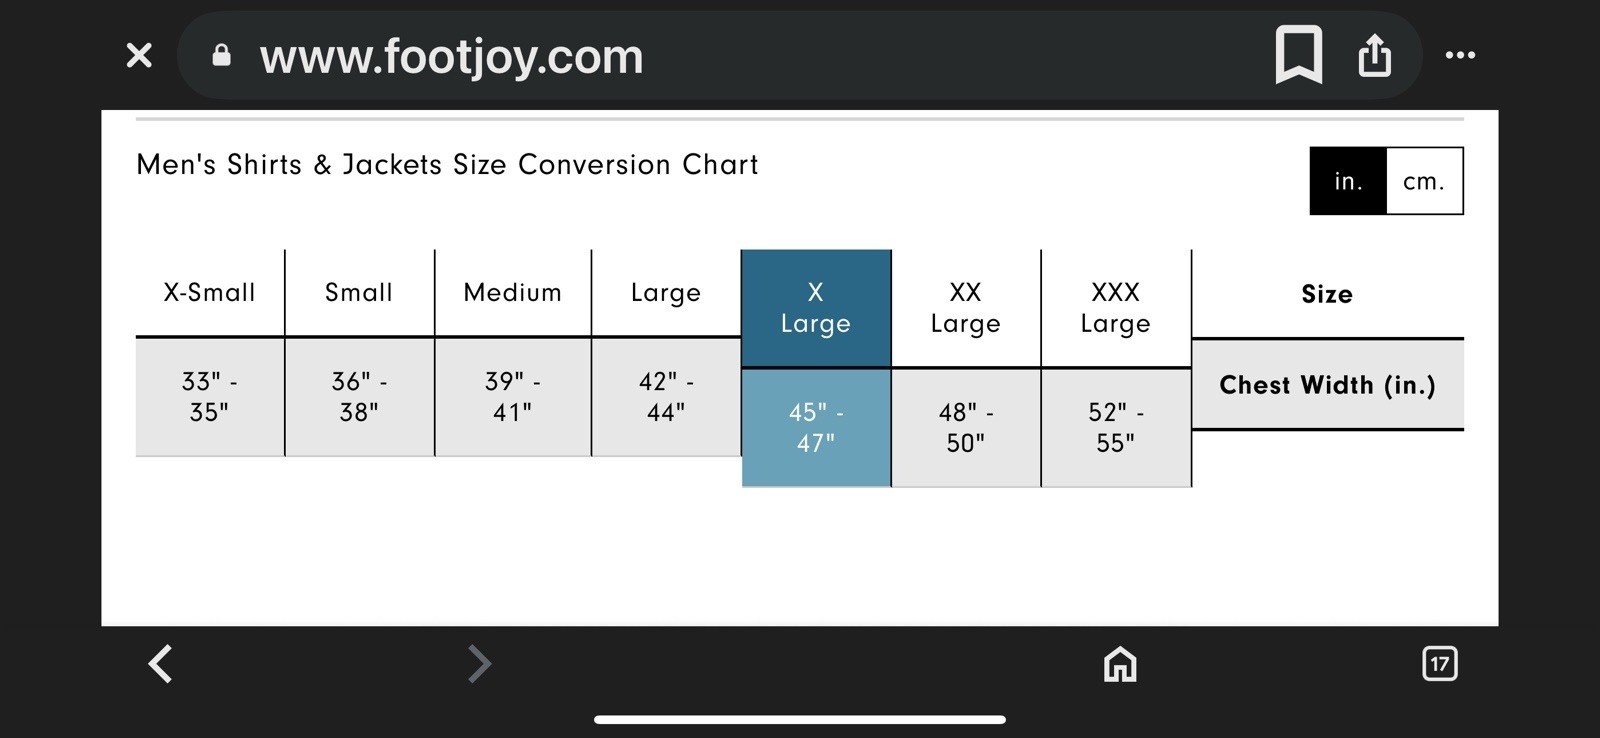This screenshot has width=1600, height=738.
Task: Select the X-Small size column
Action: 210,293
